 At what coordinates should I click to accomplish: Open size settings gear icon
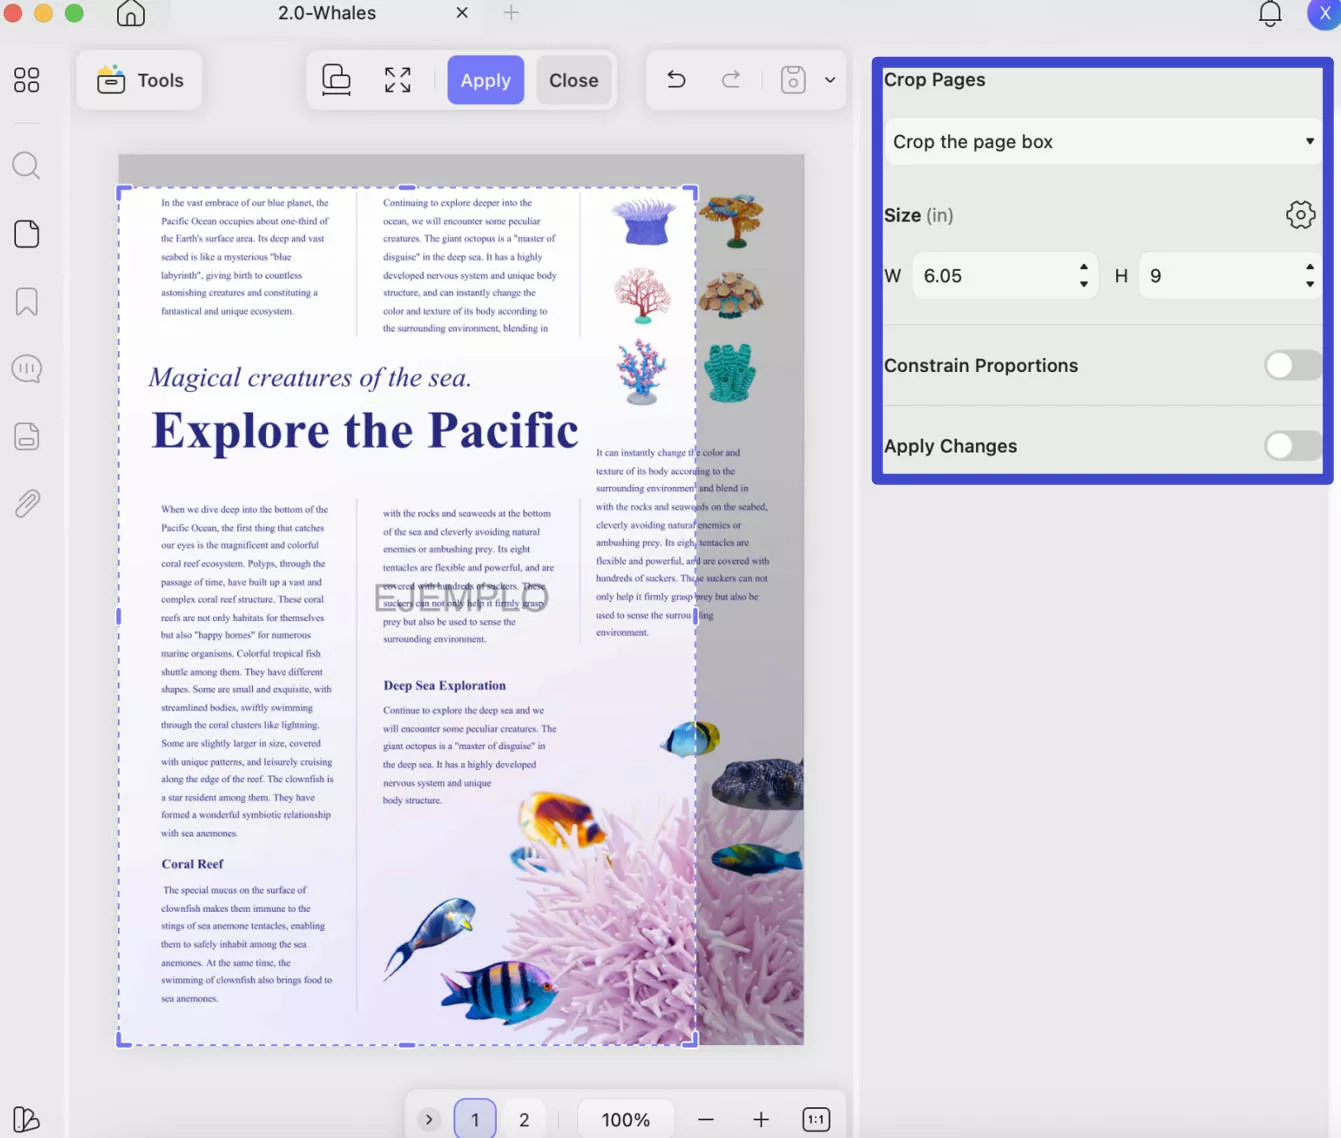[x=1300, y=215]
